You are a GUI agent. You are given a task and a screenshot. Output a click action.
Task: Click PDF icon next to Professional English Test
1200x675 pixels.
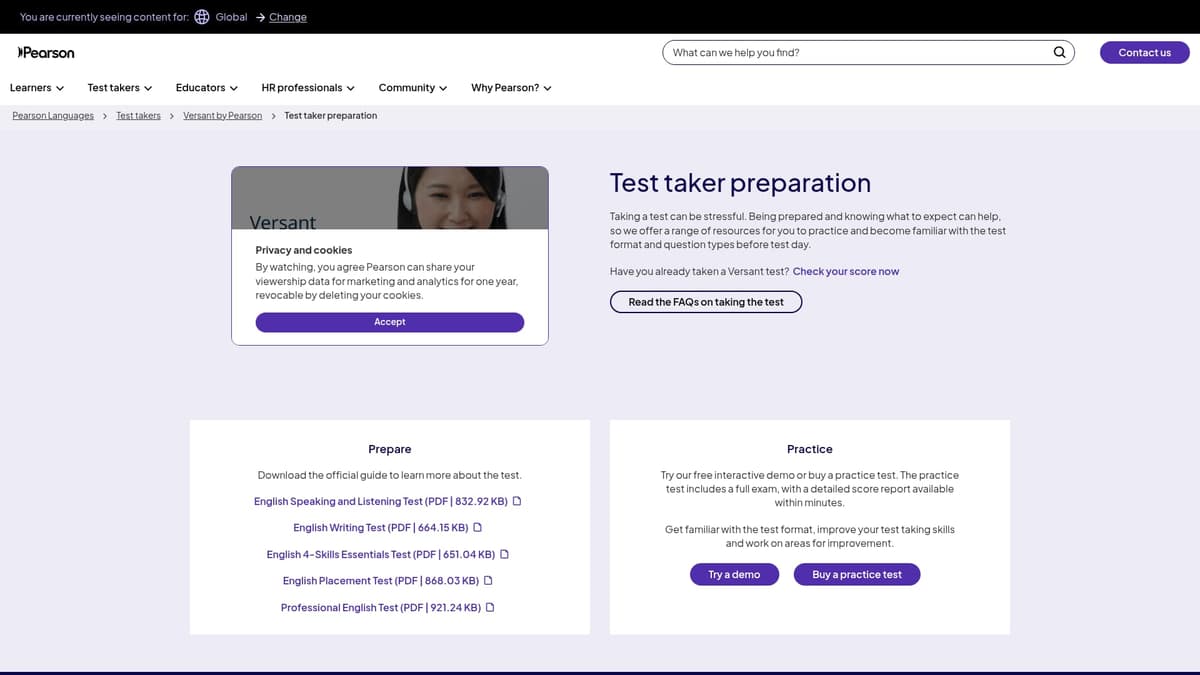coord(490,607)
